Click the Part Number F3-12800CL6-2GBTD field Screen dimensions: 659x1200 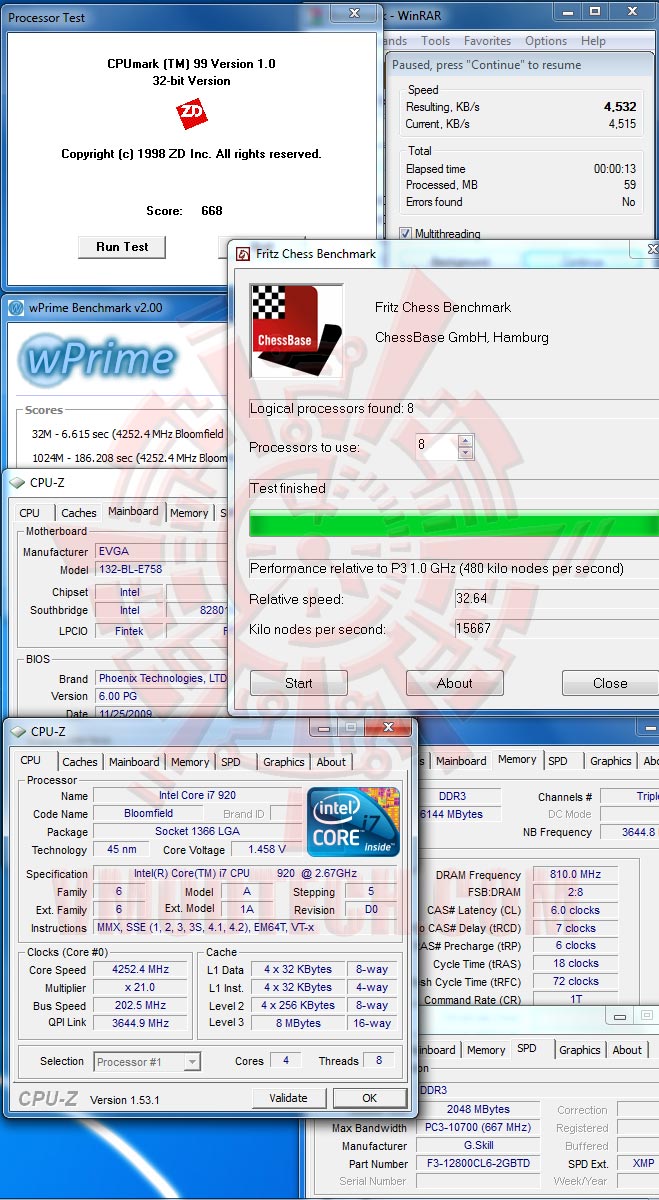coord(477,1164)
